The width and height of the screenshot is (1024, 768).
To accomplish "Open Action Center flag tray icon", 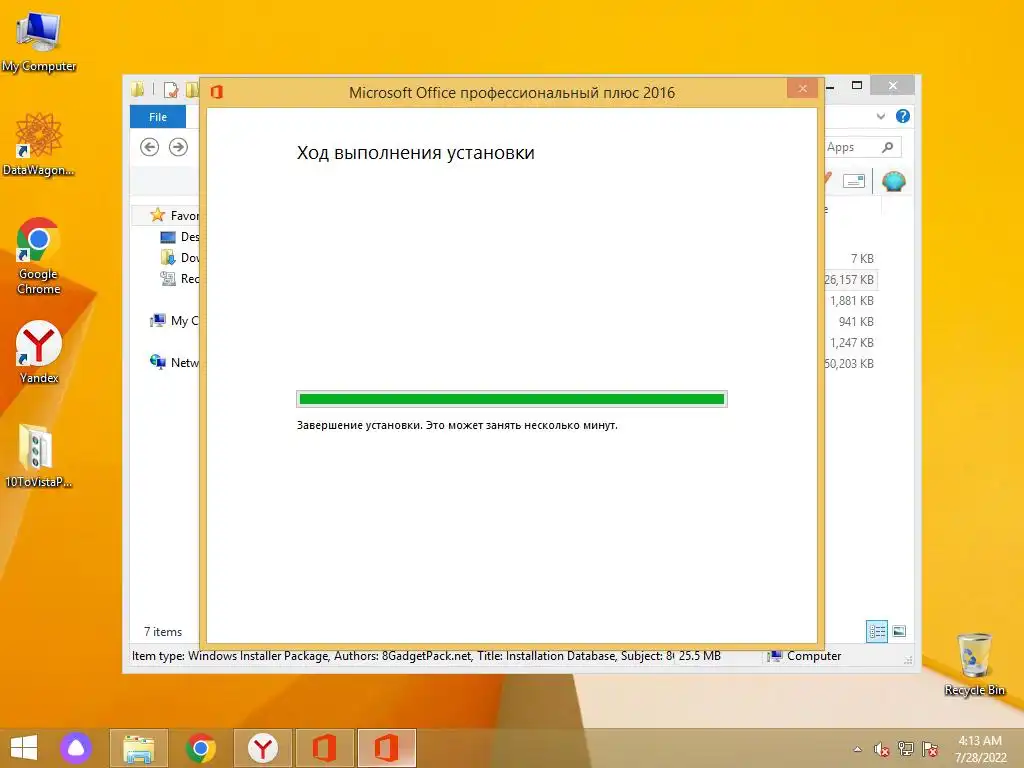I will (930, 749).
